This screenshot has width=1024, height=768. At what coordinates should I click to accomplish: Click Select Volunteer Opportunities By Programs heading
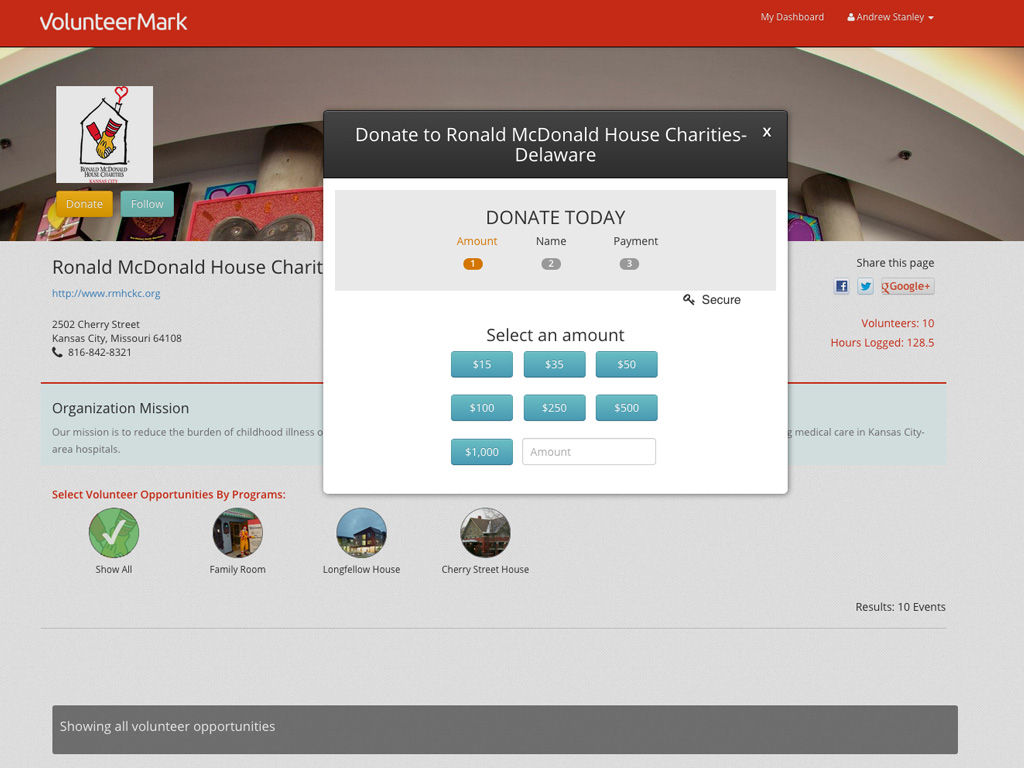[168, 494]
